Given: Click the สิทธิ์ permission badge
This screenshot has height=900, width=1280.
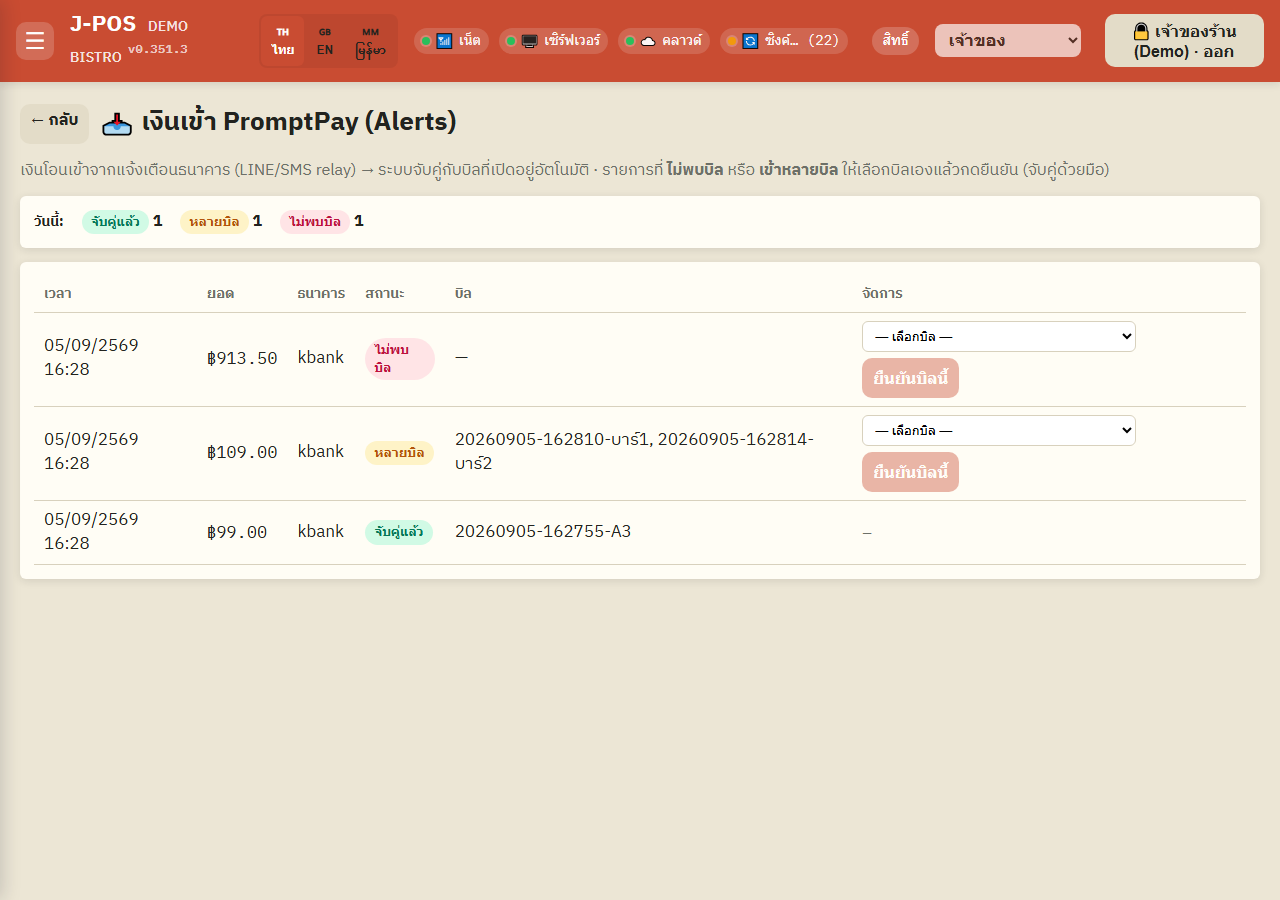Looking at the screenshot, I should 895,41.
